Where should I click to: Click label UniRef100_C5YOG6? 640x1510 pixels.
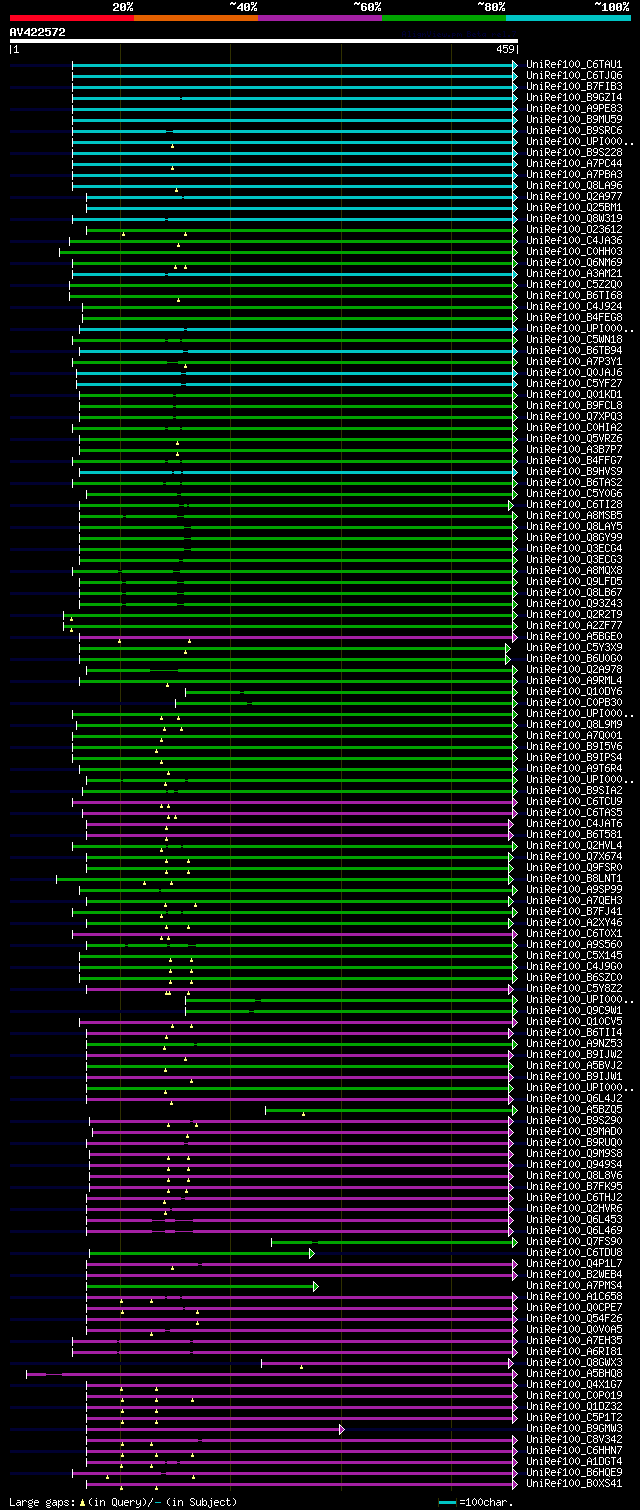click(574, 493)
